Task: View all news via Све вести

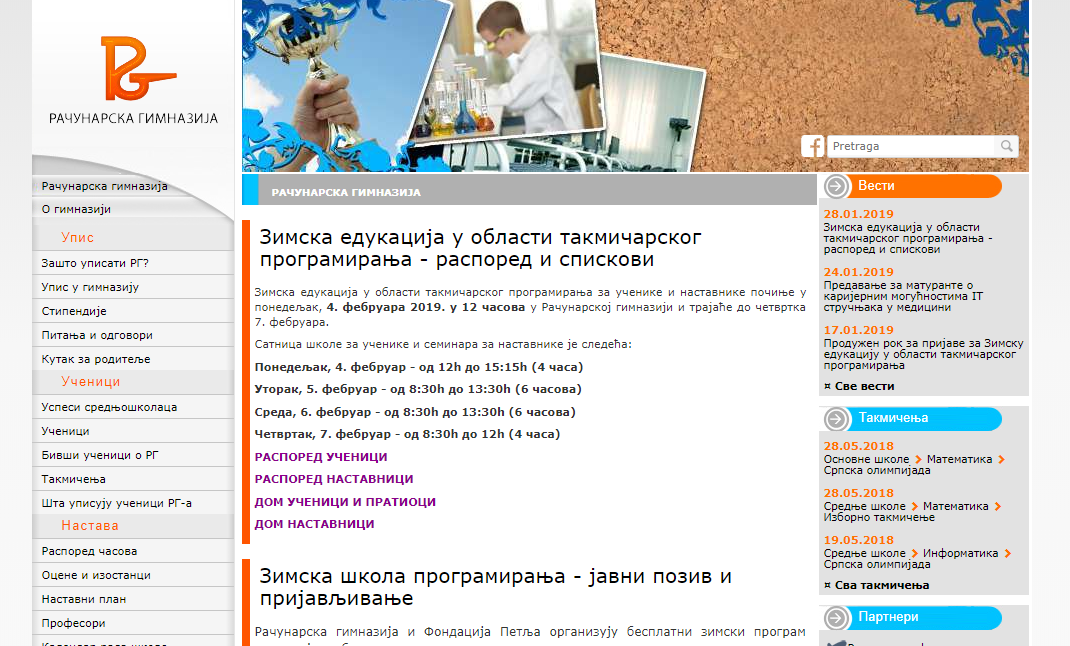Action: coord(863,386)
